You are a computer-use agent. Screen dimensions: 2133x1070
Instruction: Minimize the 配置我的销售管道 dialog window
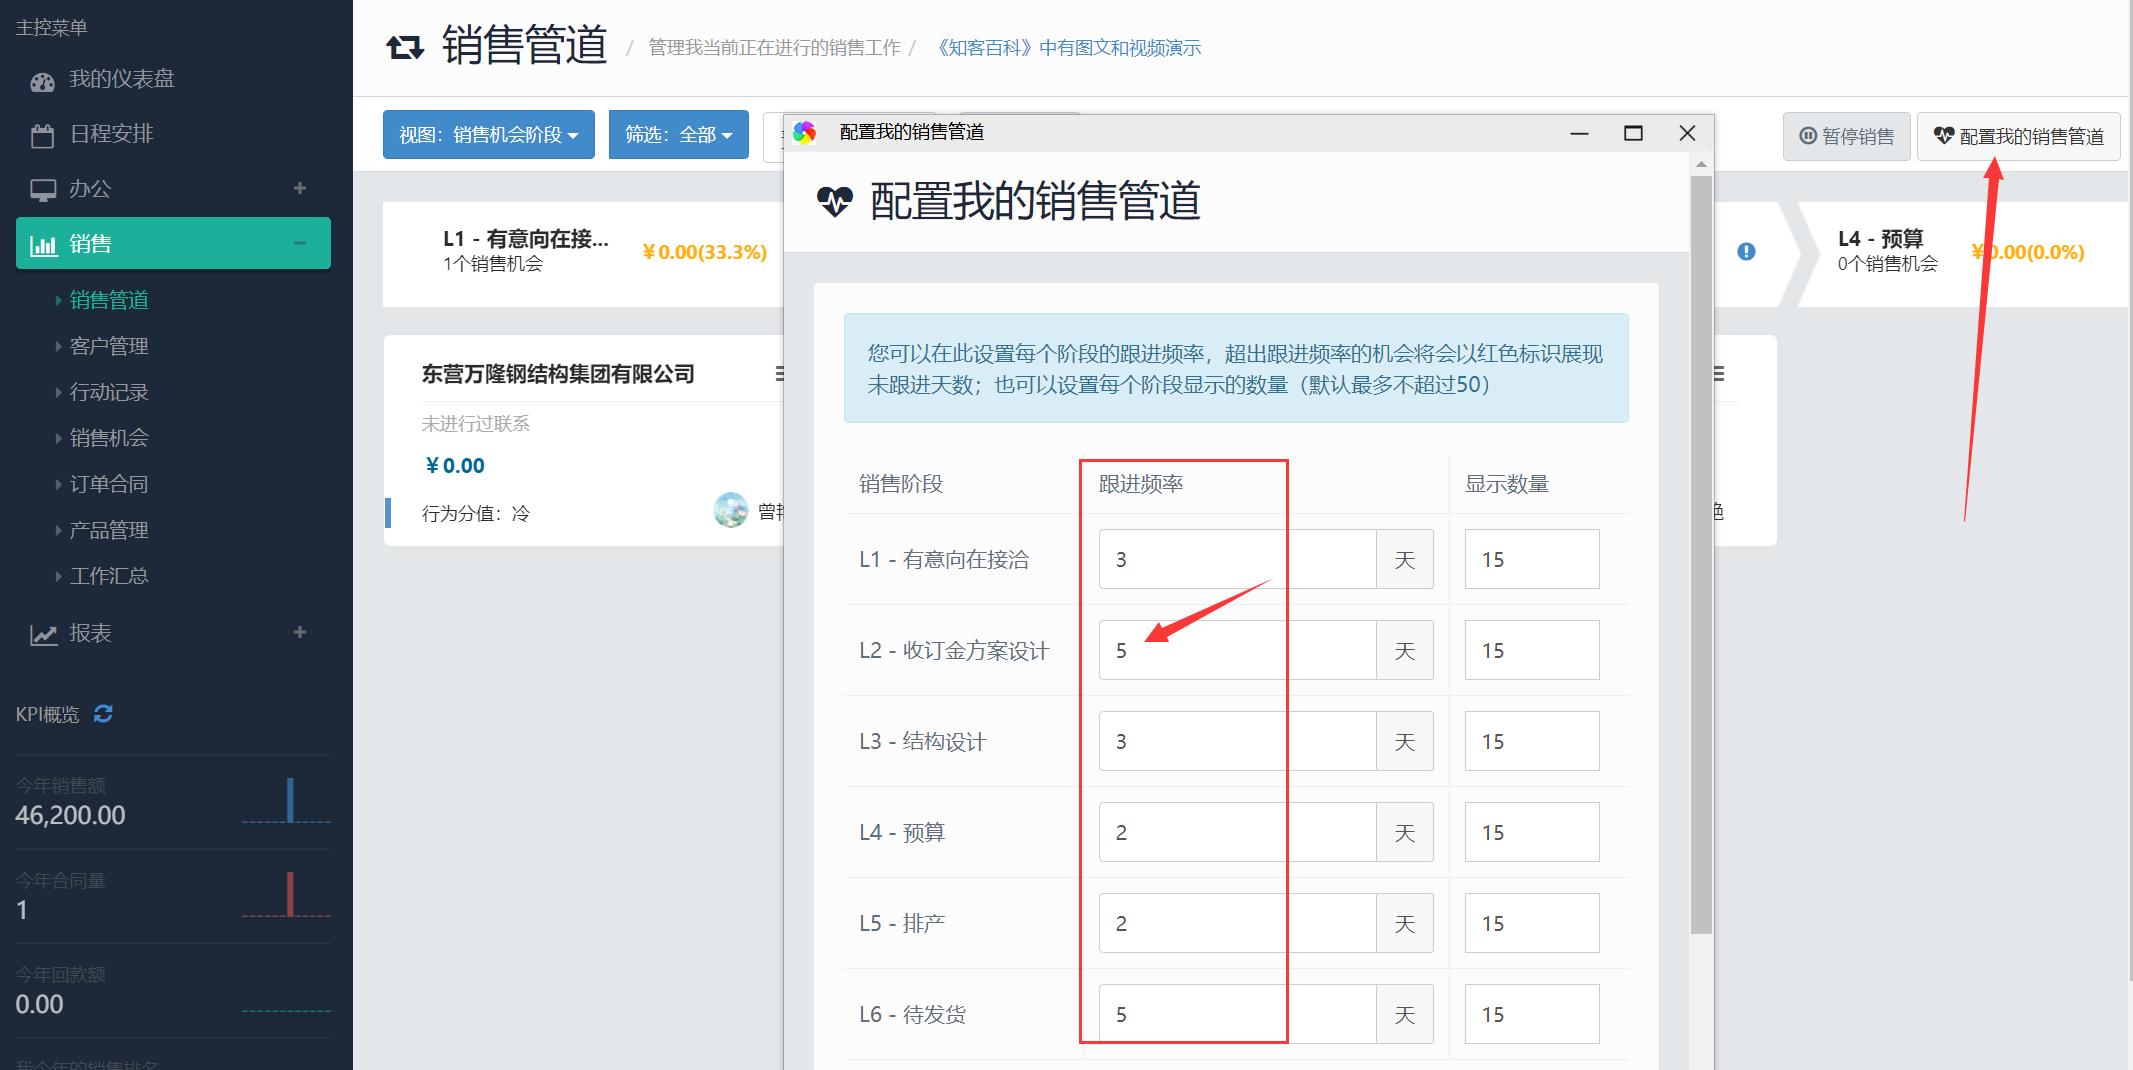(x=1579, y=133)
